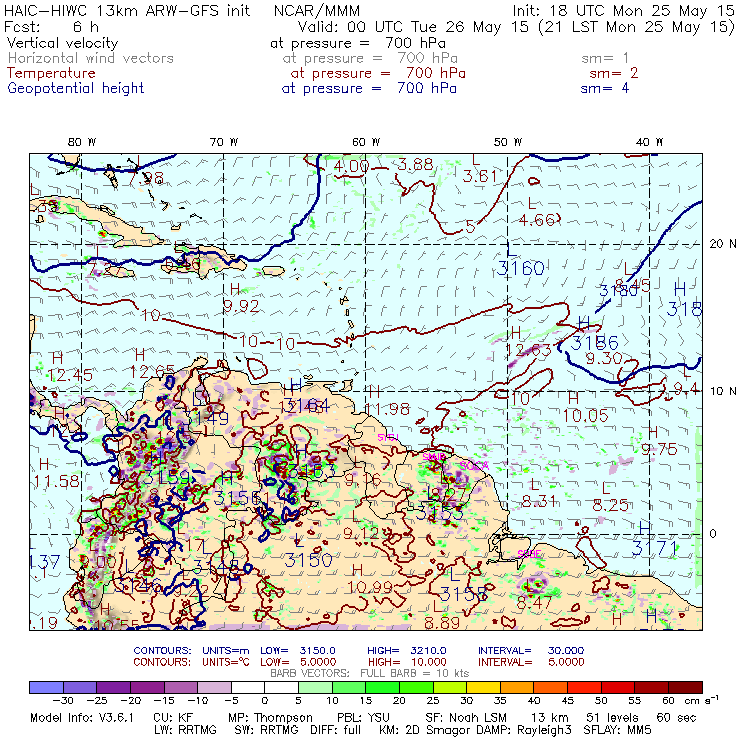Viewport: 740px width, 740px height.
Task: Click the blue '3171' height value near equator
Action: pos(655,548)
